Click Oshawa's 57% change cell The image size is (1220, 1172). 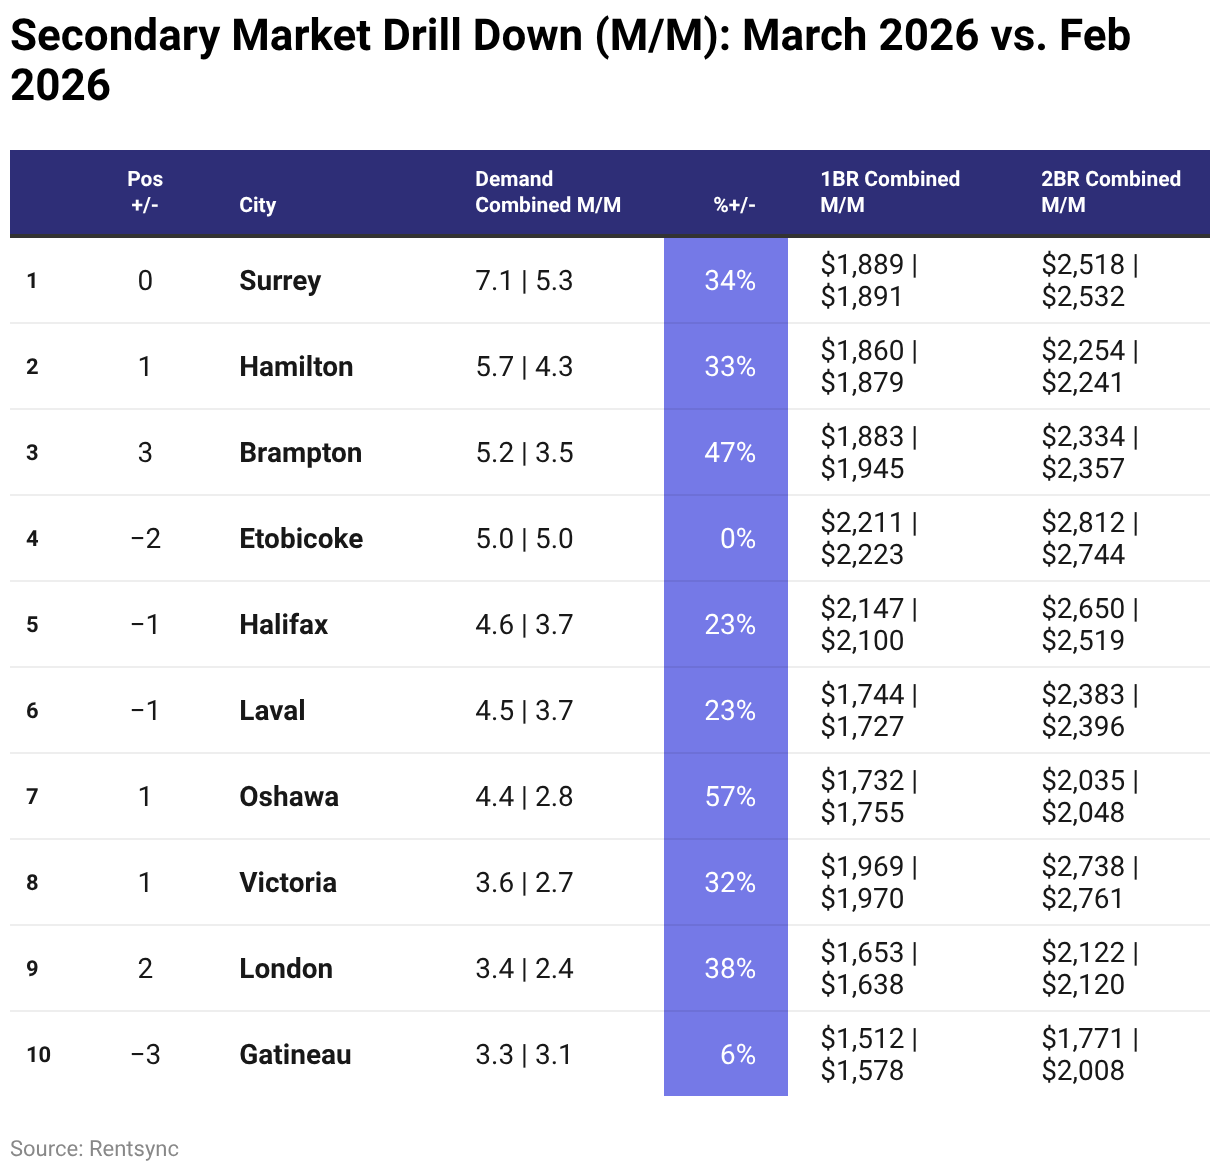[729, 797]
